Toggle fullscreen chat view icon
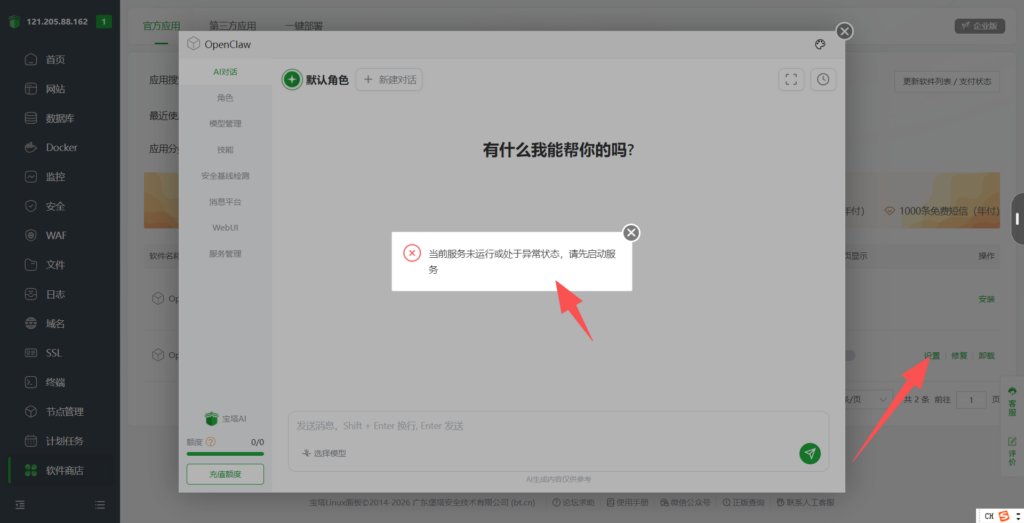Viewport: 1024px width, 523px height. [x=791, y=80]
